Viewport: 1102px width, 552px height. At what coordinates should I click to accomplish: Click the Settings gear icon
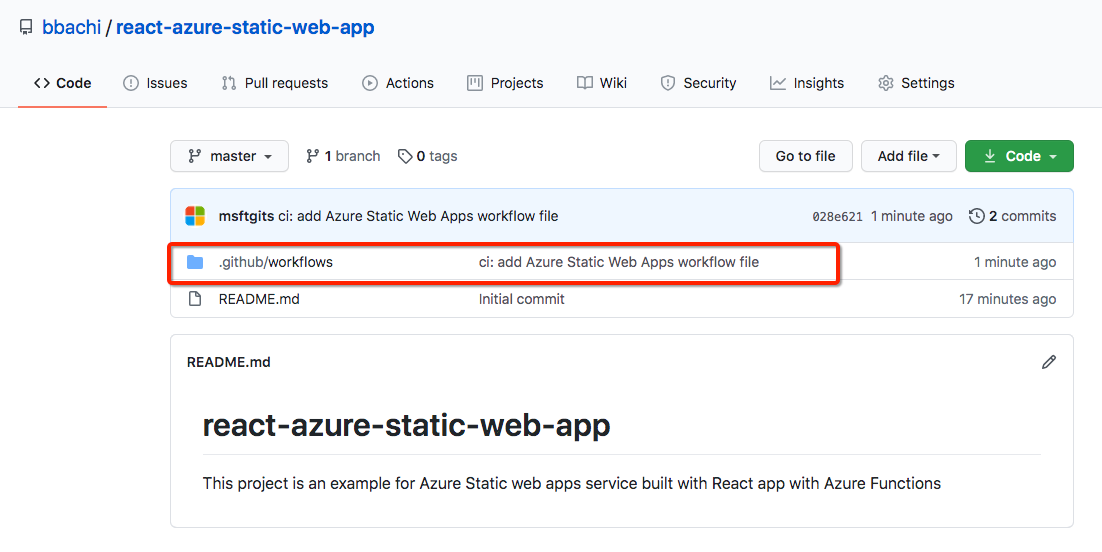pyautogui.click(x=886, y=83)
